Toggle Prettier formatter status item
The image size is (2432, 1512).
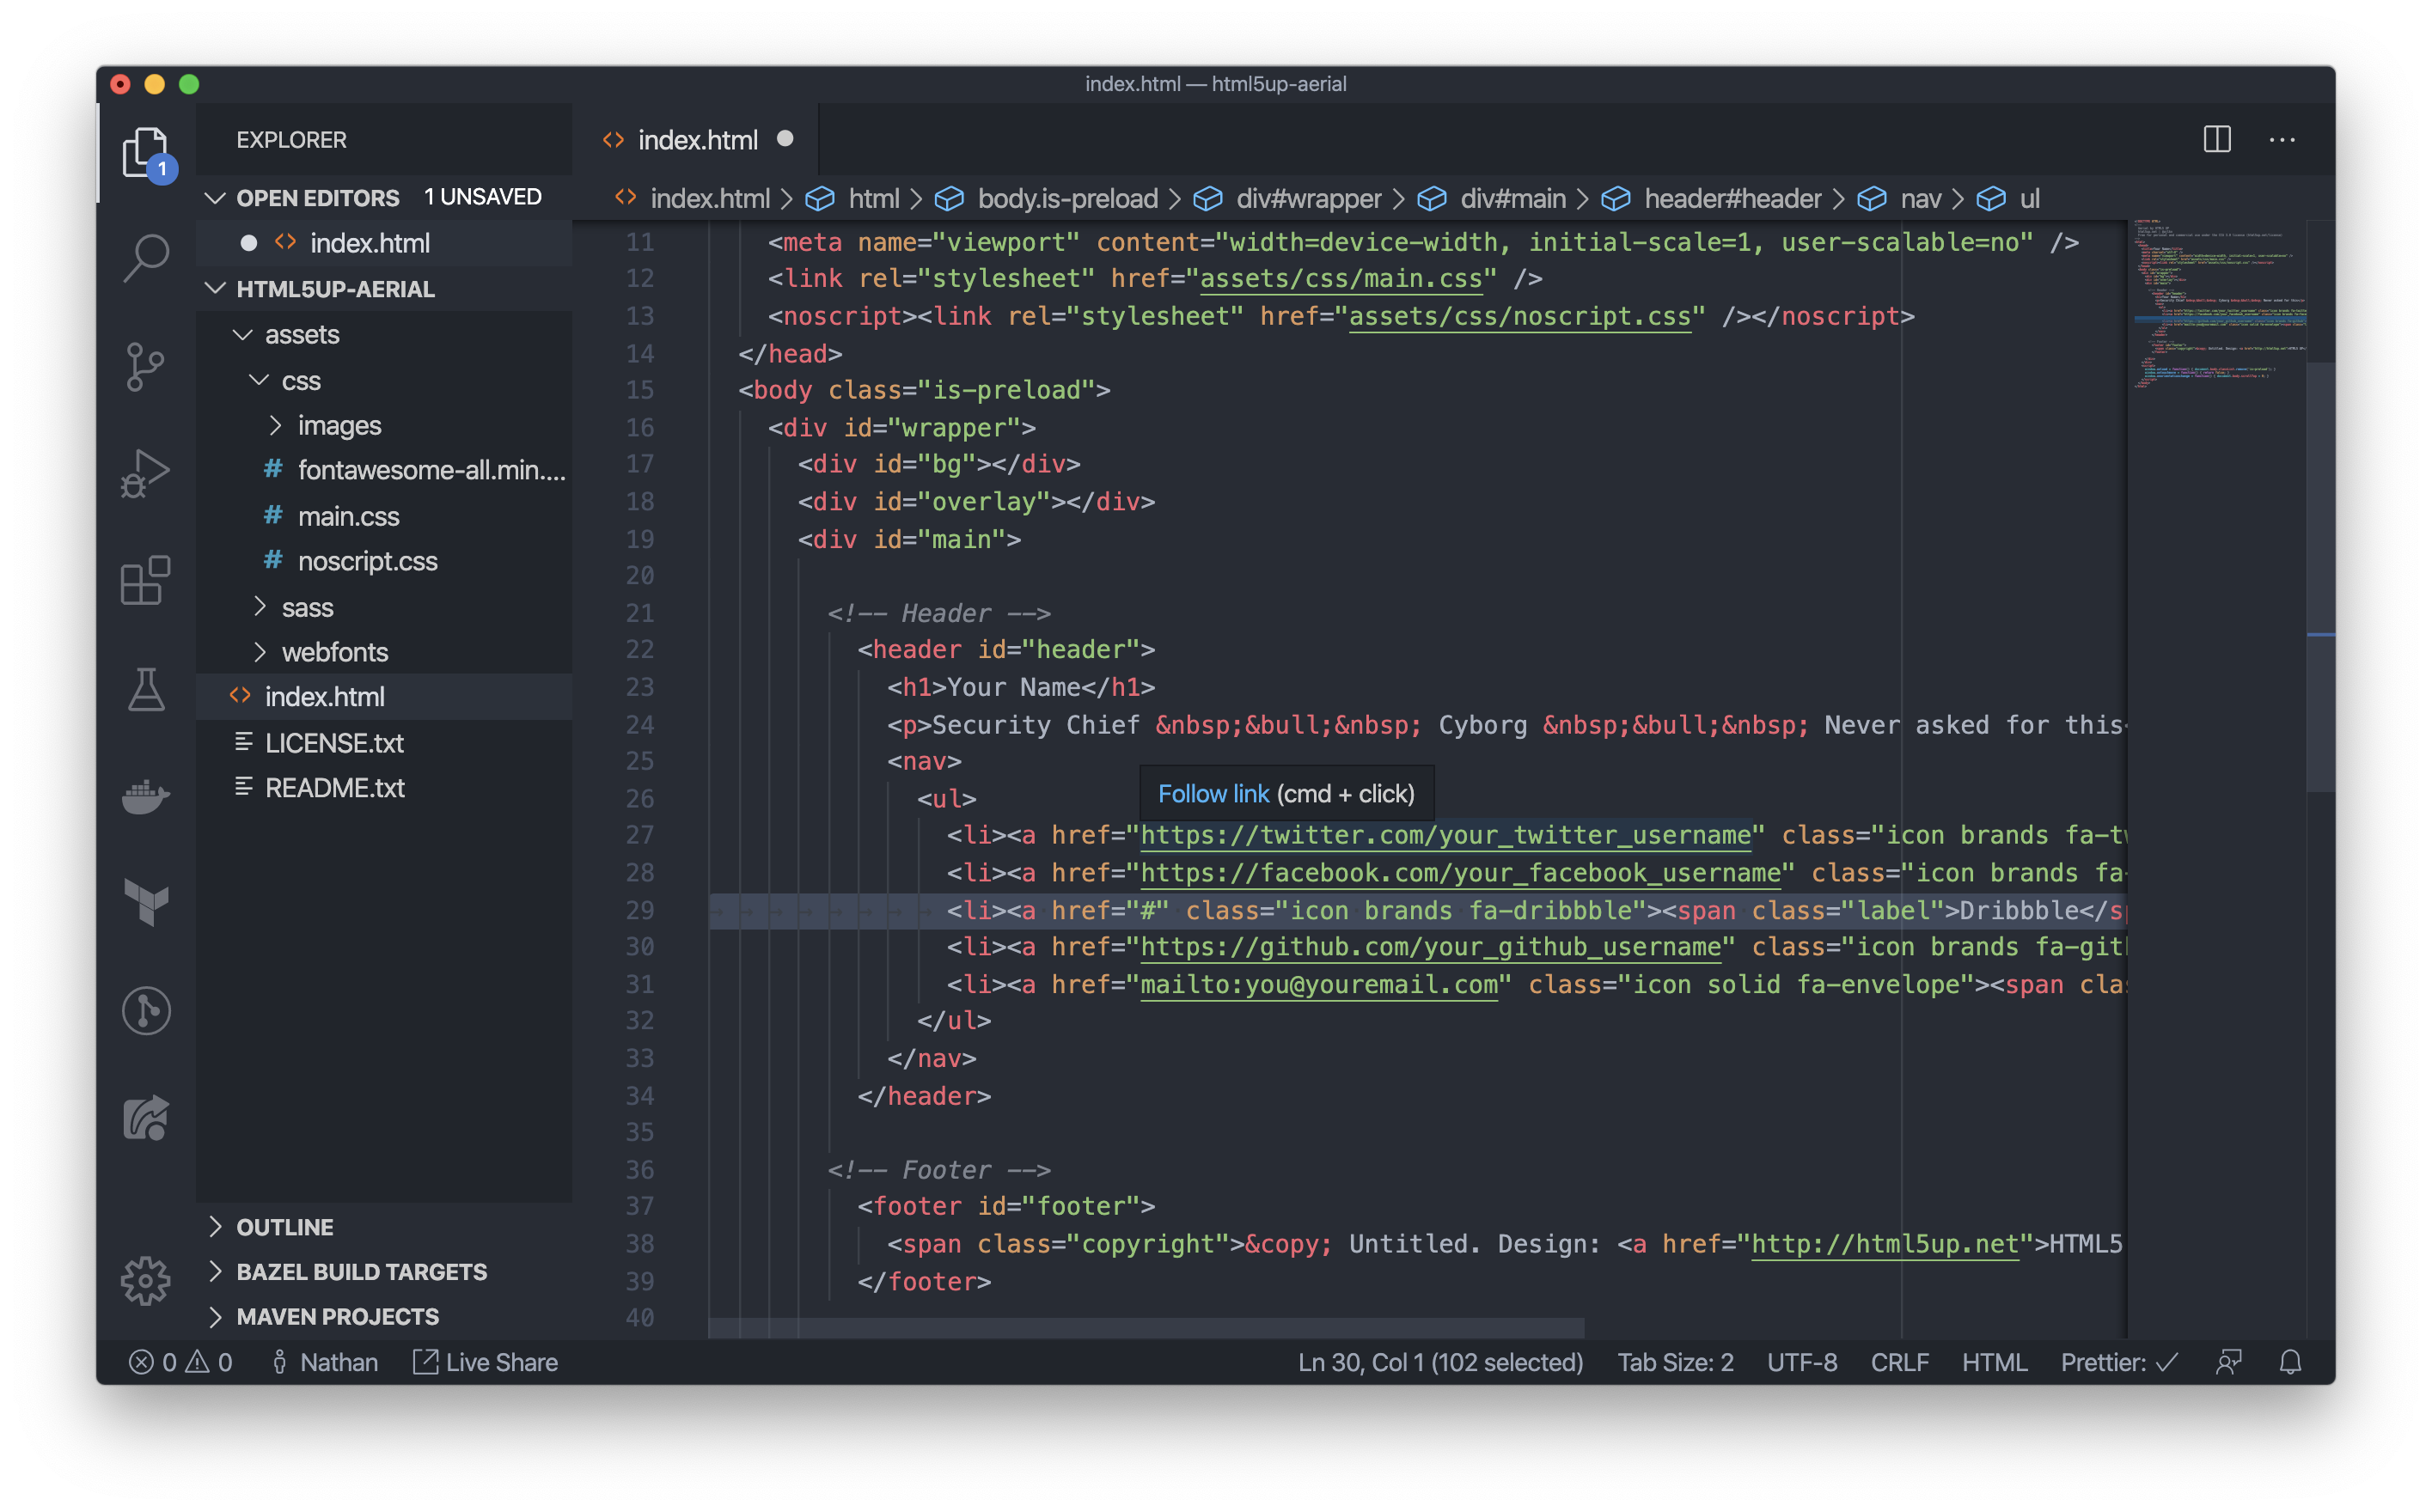pyautogui.click(x=2118, y=1362)
